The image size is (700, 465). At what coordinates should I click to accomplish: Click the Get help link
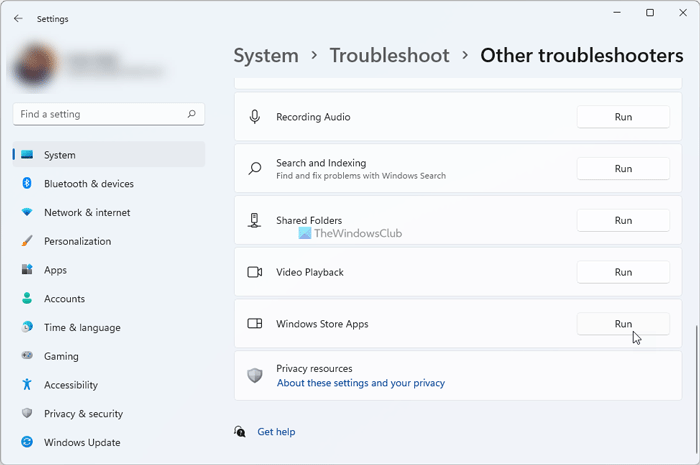[276, 432]
